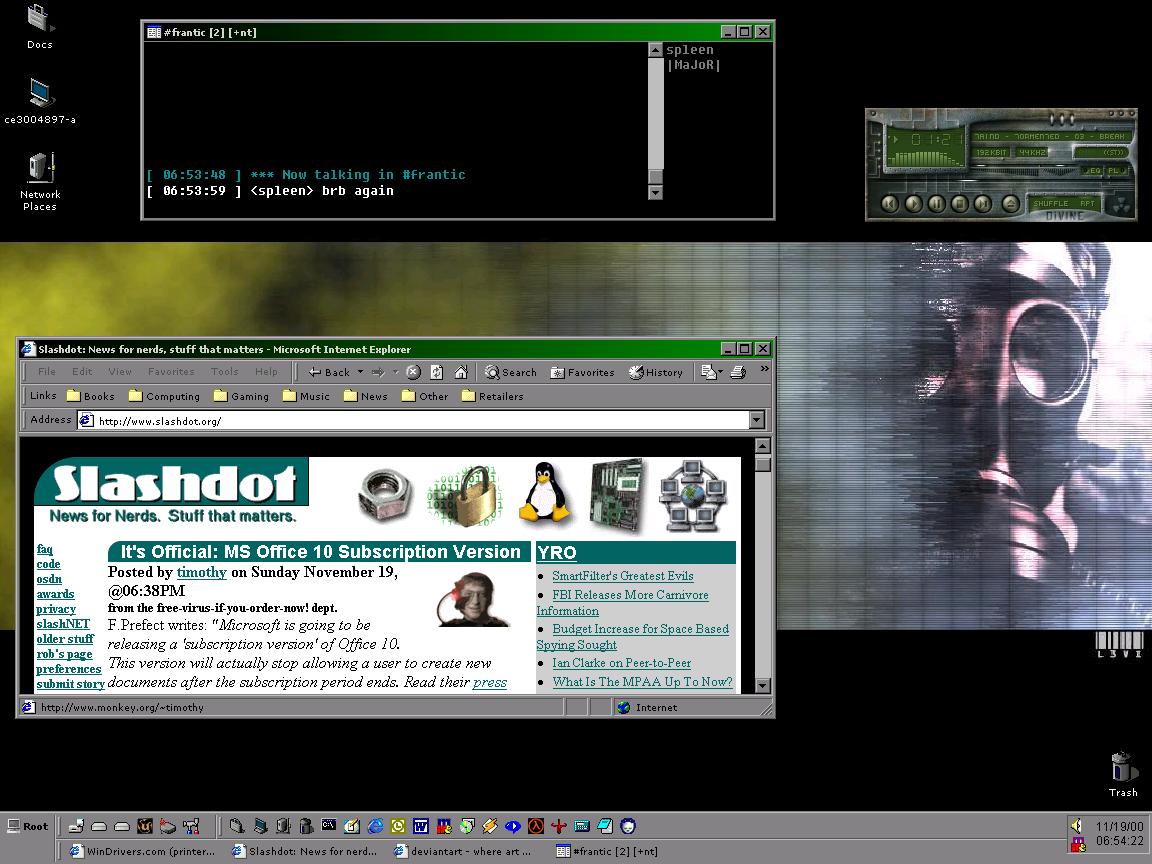Open the Docs desktop icon
This screenshot has width=1152, height=864.
(40, 26)
